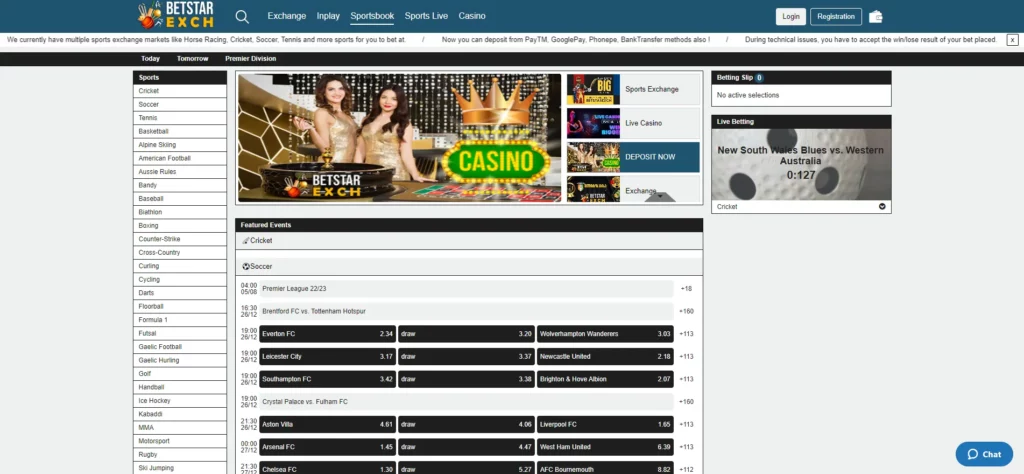Select Liverpool FC odds 1.65
Viewport: 1024px width, 474px height.
click(x=605, y=424)
